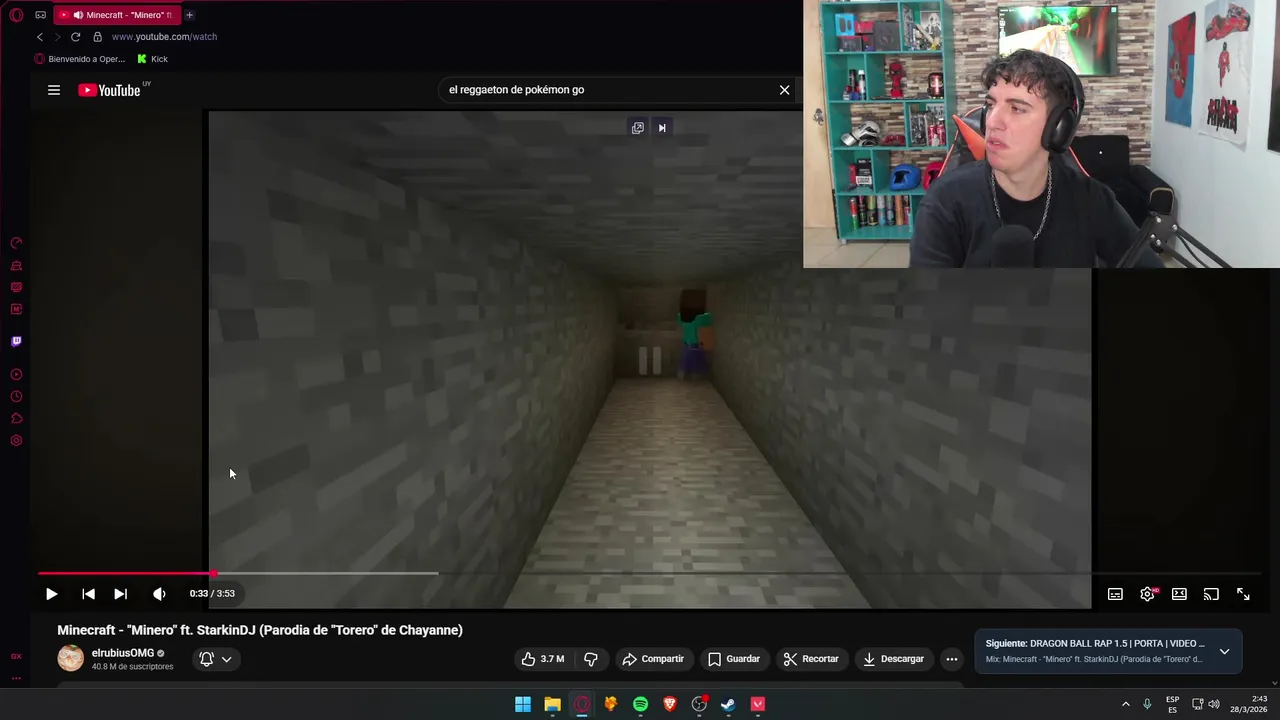Toggle subtitles on the video
This screenshot has height=720, width=1280.
click(1115, 594)
